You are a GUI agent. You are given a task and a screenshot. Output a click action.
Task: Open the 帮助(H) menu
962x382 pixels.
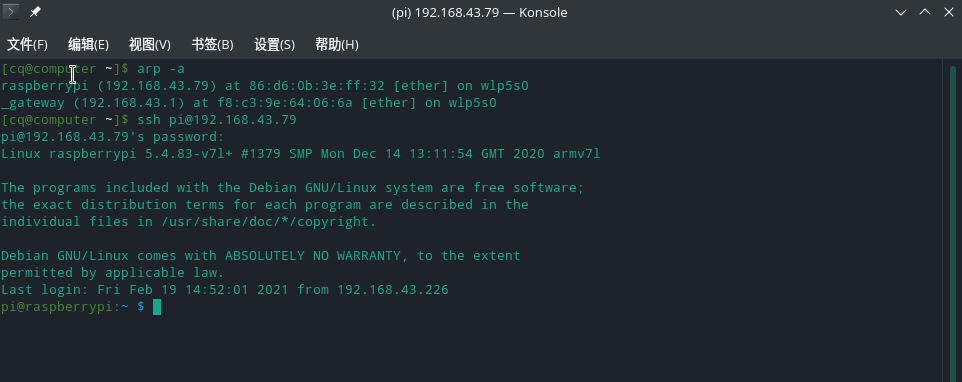point(336,44)
